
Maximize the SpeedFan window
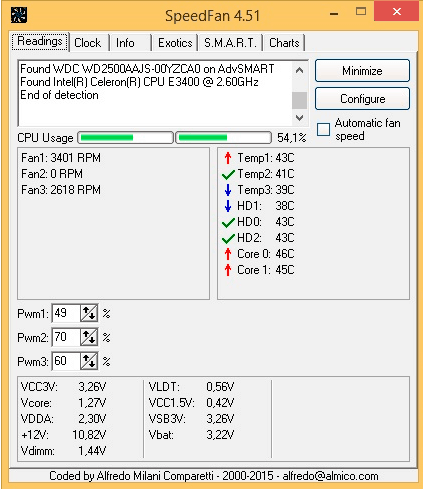coord(361,12)
